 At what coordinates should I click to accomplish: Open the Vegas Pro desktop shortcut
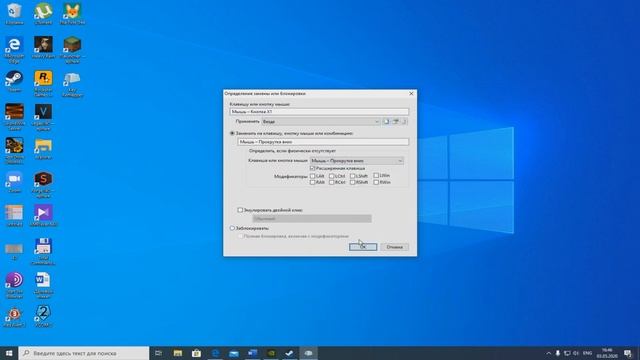point(43,117)
